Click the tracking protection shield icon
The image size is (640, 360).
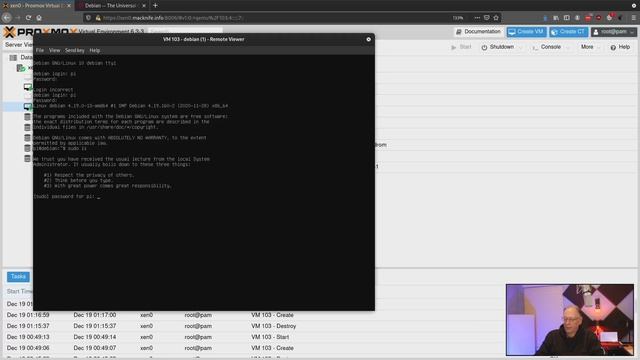click(89, 18)
